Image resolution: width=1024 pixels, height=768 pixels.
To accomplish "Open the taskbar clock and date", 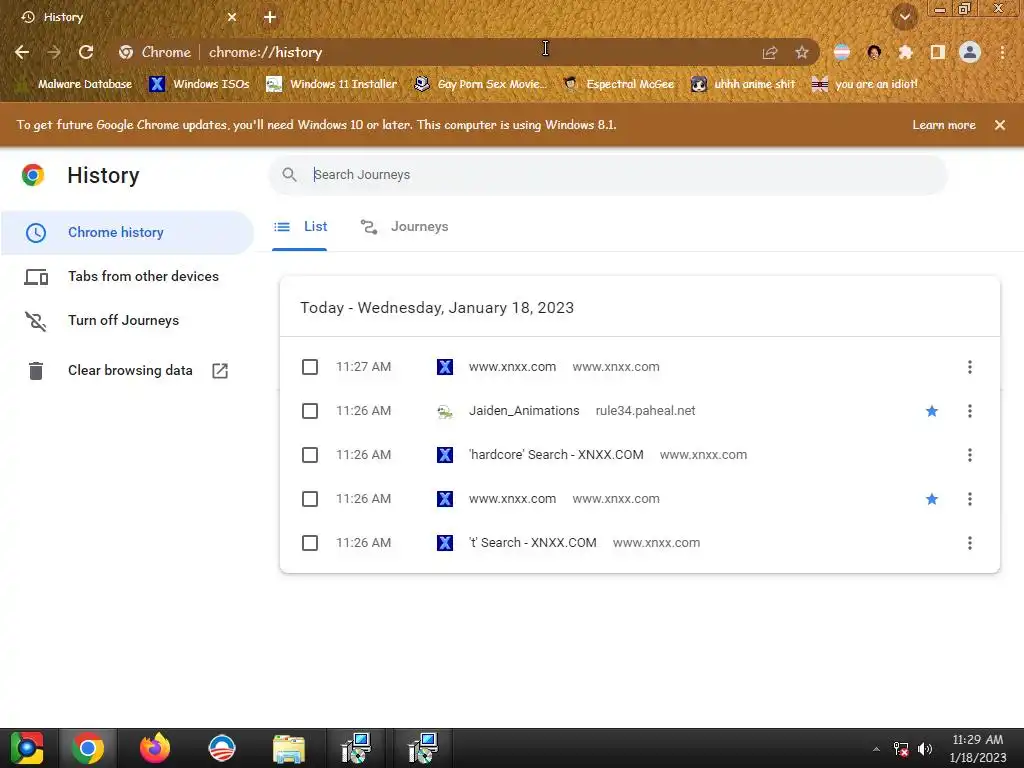I will click(978, 748).
